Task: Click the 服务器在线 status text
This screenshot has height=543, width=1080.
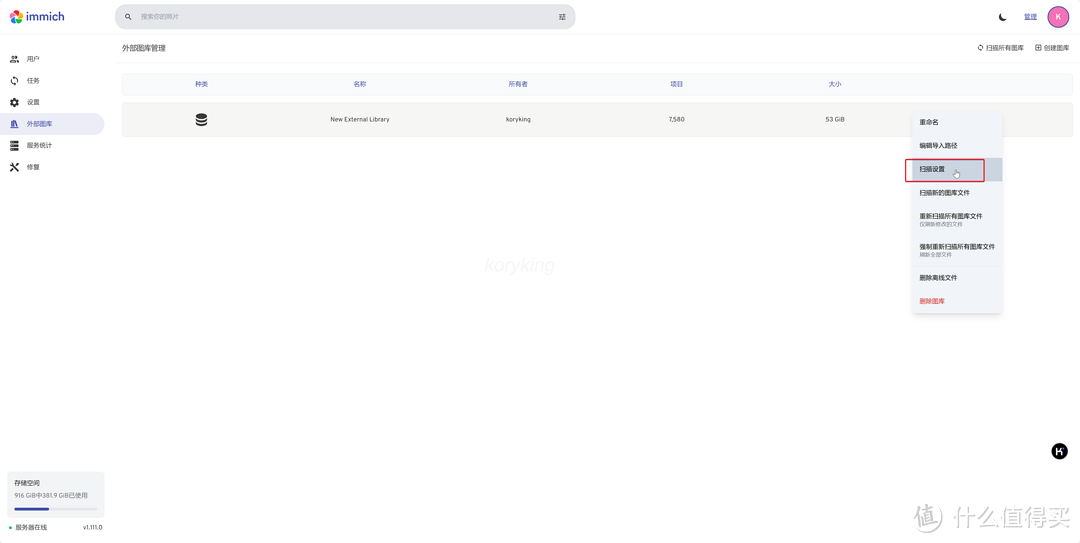Action: click(x=31, y=528)
